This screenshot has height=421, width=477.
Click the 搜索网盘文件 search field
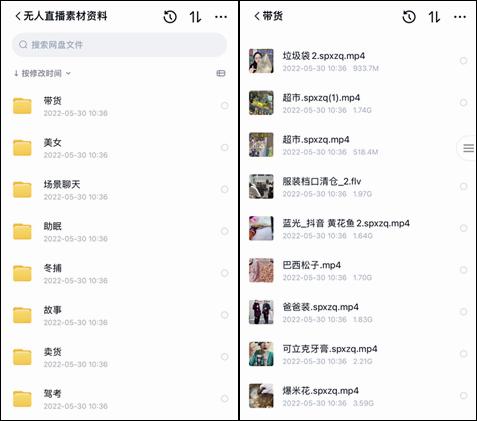pyautogui.click(x=119, y=45)
